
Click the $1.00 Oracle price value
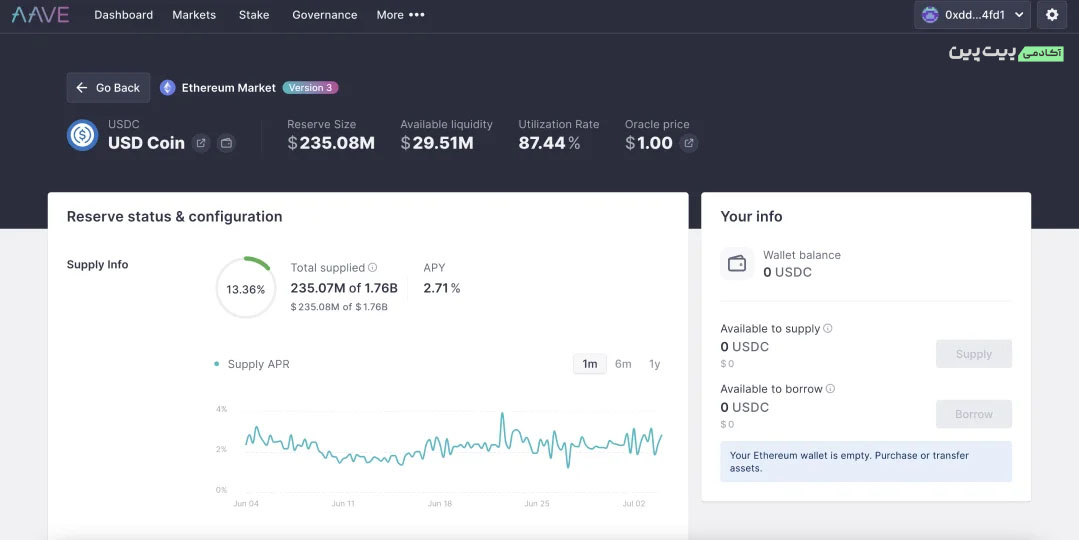[649, 143]
